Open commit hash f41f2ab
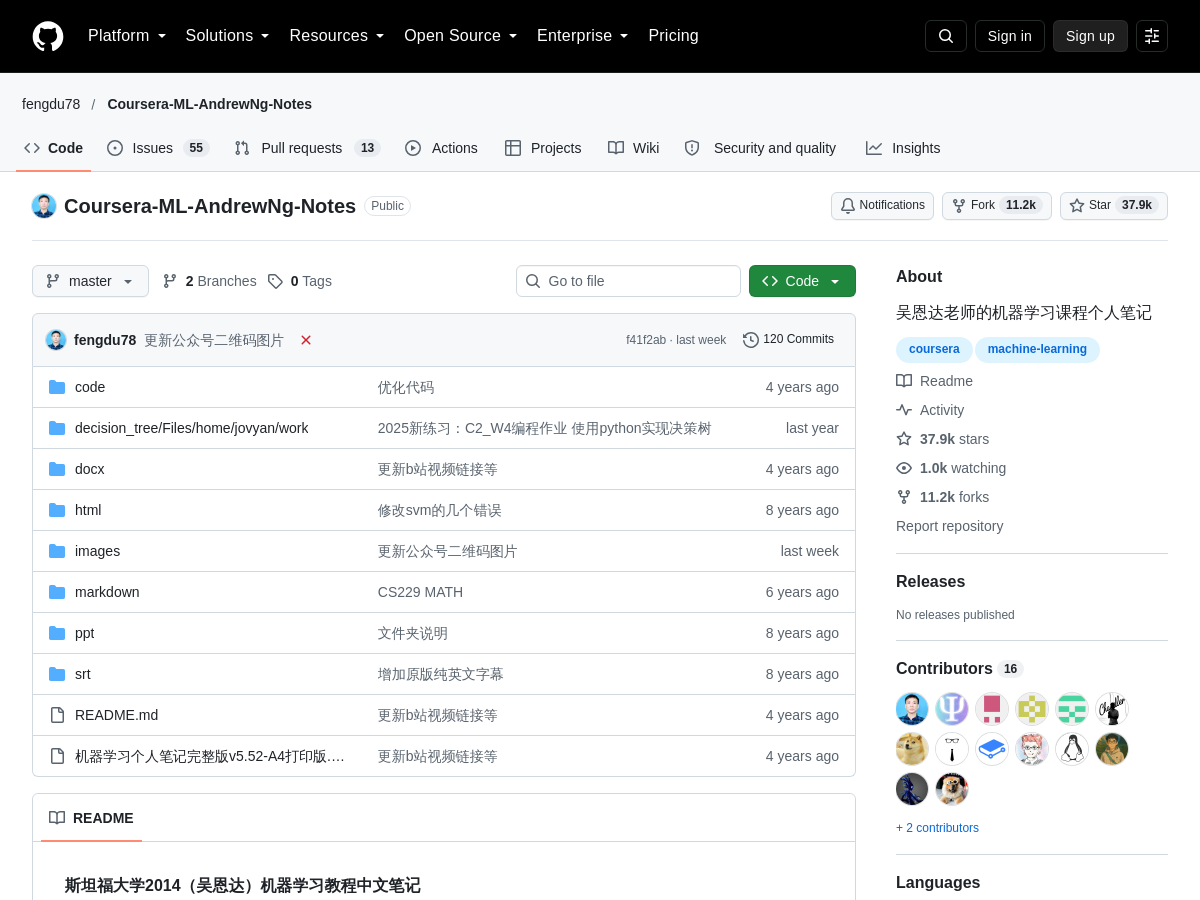Image resolution: width=1200 pixels, height=900 pixels. [x=646, y=340]
